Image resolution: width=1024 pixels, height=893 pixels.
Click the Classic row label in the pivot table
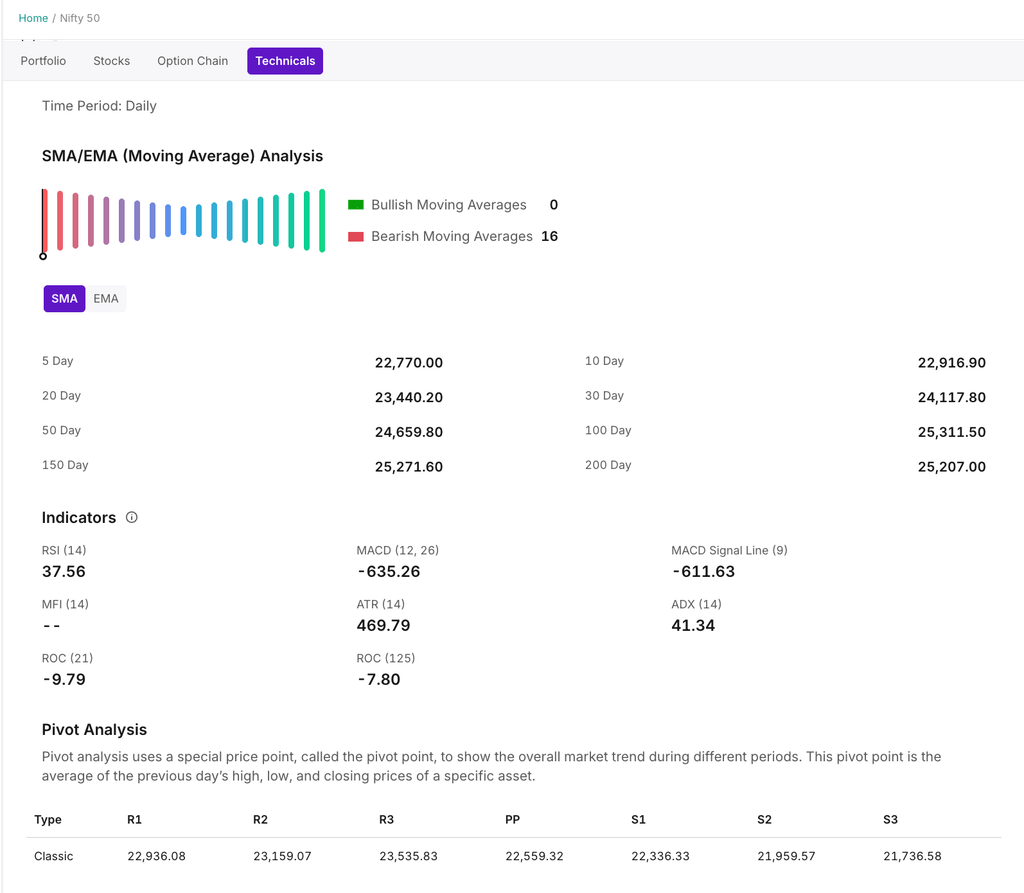point(54,856)
